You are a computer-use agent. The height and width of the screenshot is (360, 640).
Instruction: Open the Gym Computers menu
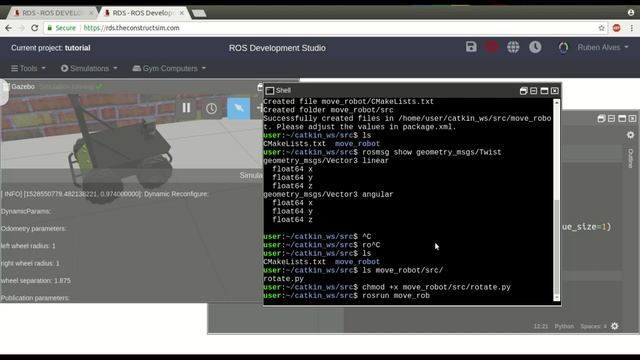pyautogui.click(x=169, y=68)
